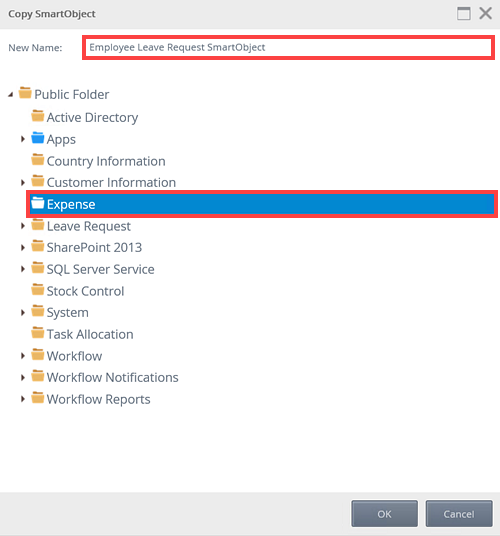Viewport: 500px width, 536px height.
Task: Click the highlighted Expense folder icon
Action: click(x=38, y=203)
